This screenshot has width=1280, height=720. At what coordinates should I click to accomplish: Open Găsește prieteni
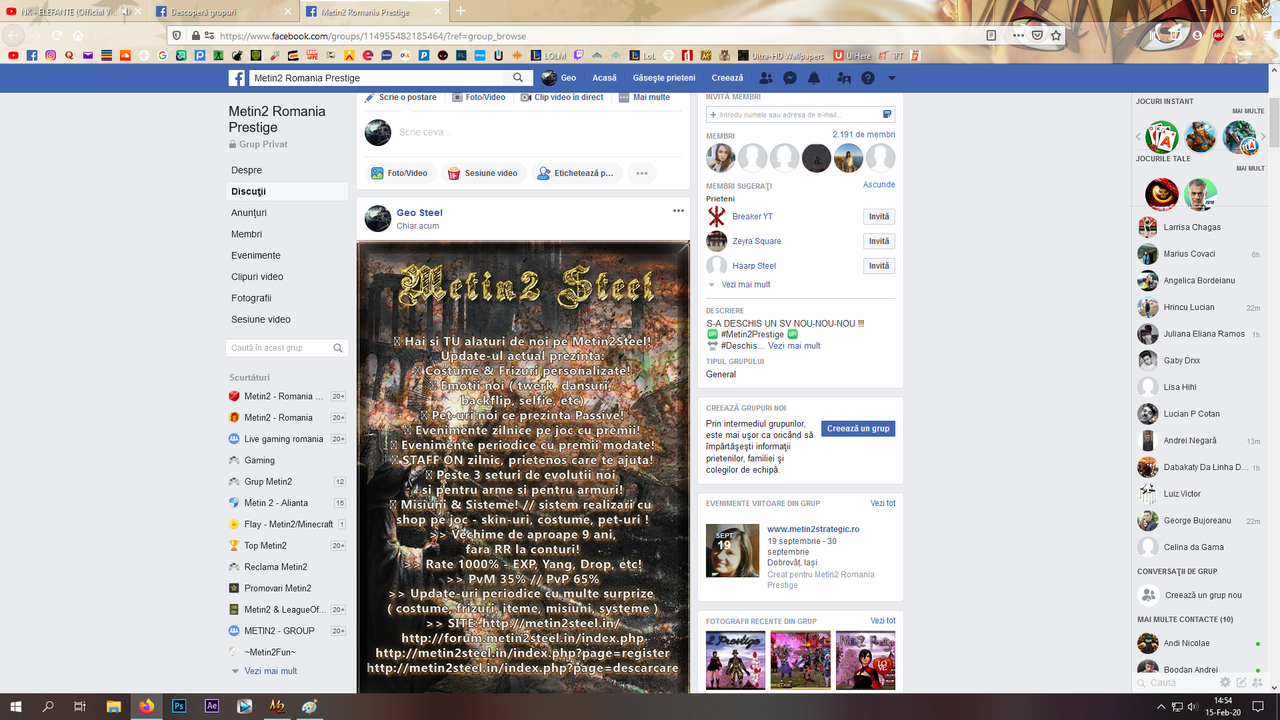point(664,78)
